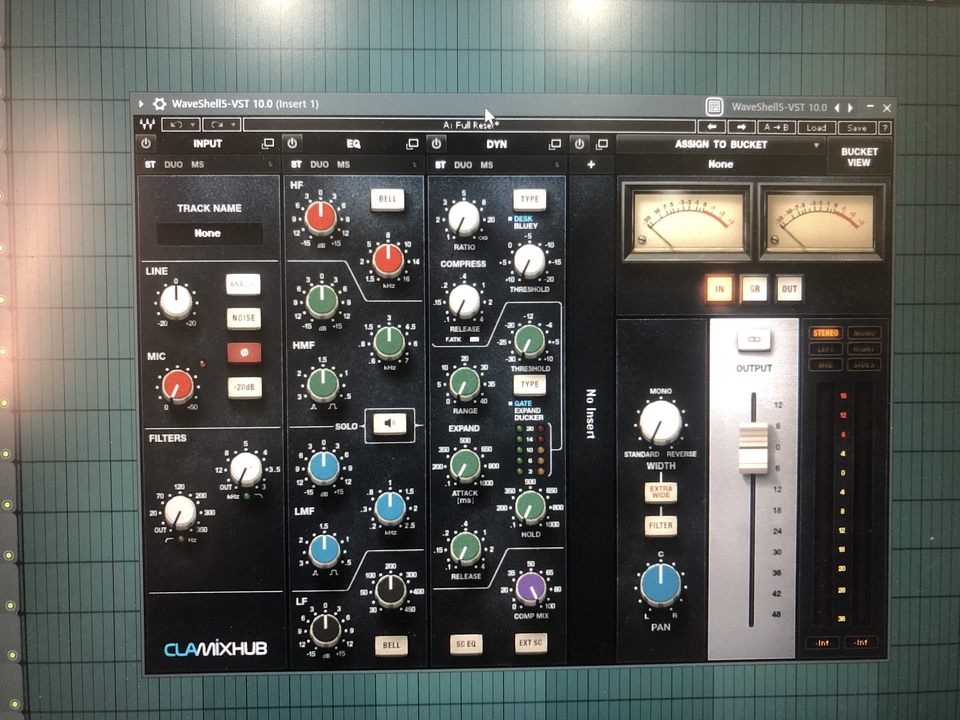Click expander TYPE selector button
The image size is (960, 720).
pyautogui.click(x=530, y=384)
